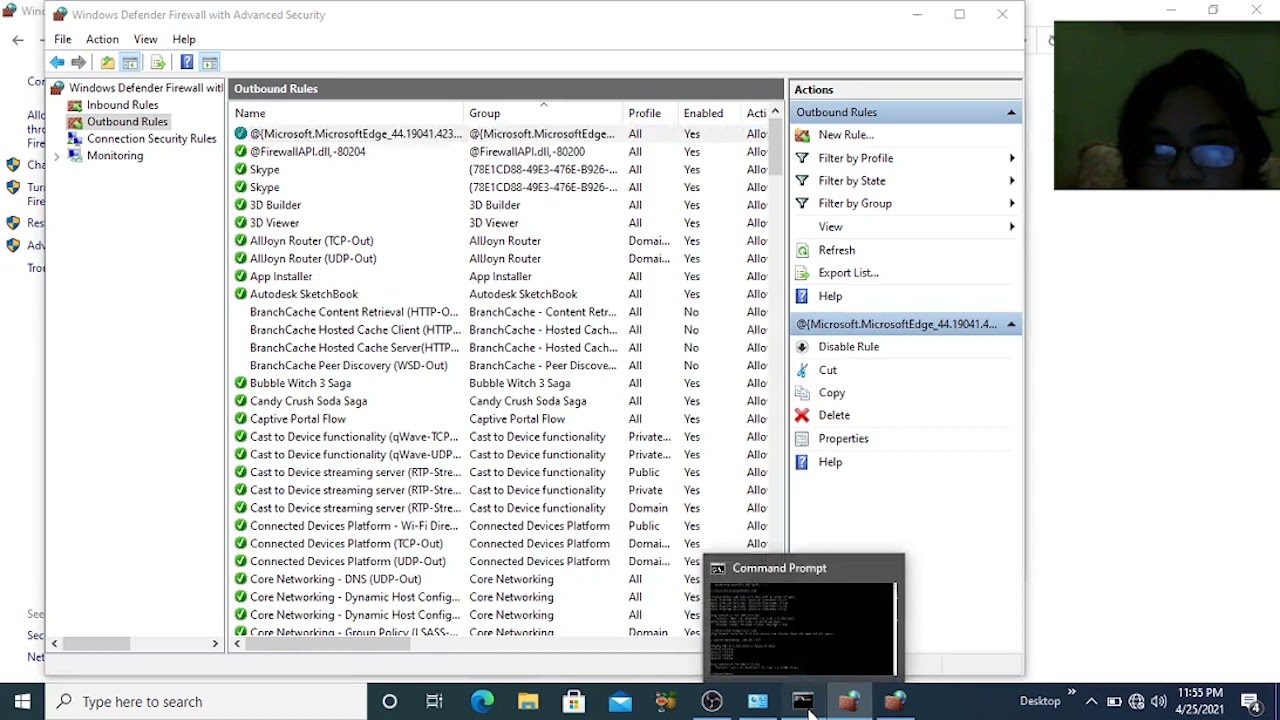Open the Help menu
This screenshot has width=1280, height=720.
(184, 39)
